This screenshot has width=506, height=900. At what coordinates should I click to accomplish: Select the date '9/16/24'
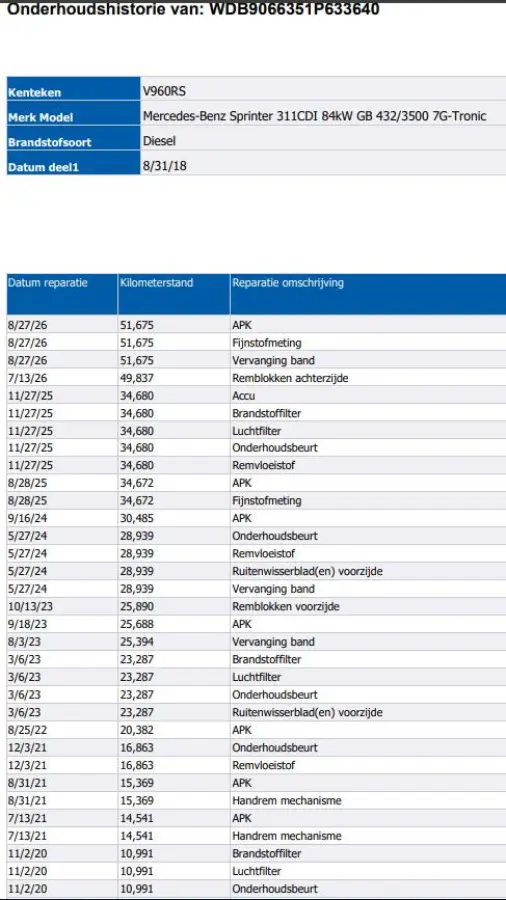[26, 518]
